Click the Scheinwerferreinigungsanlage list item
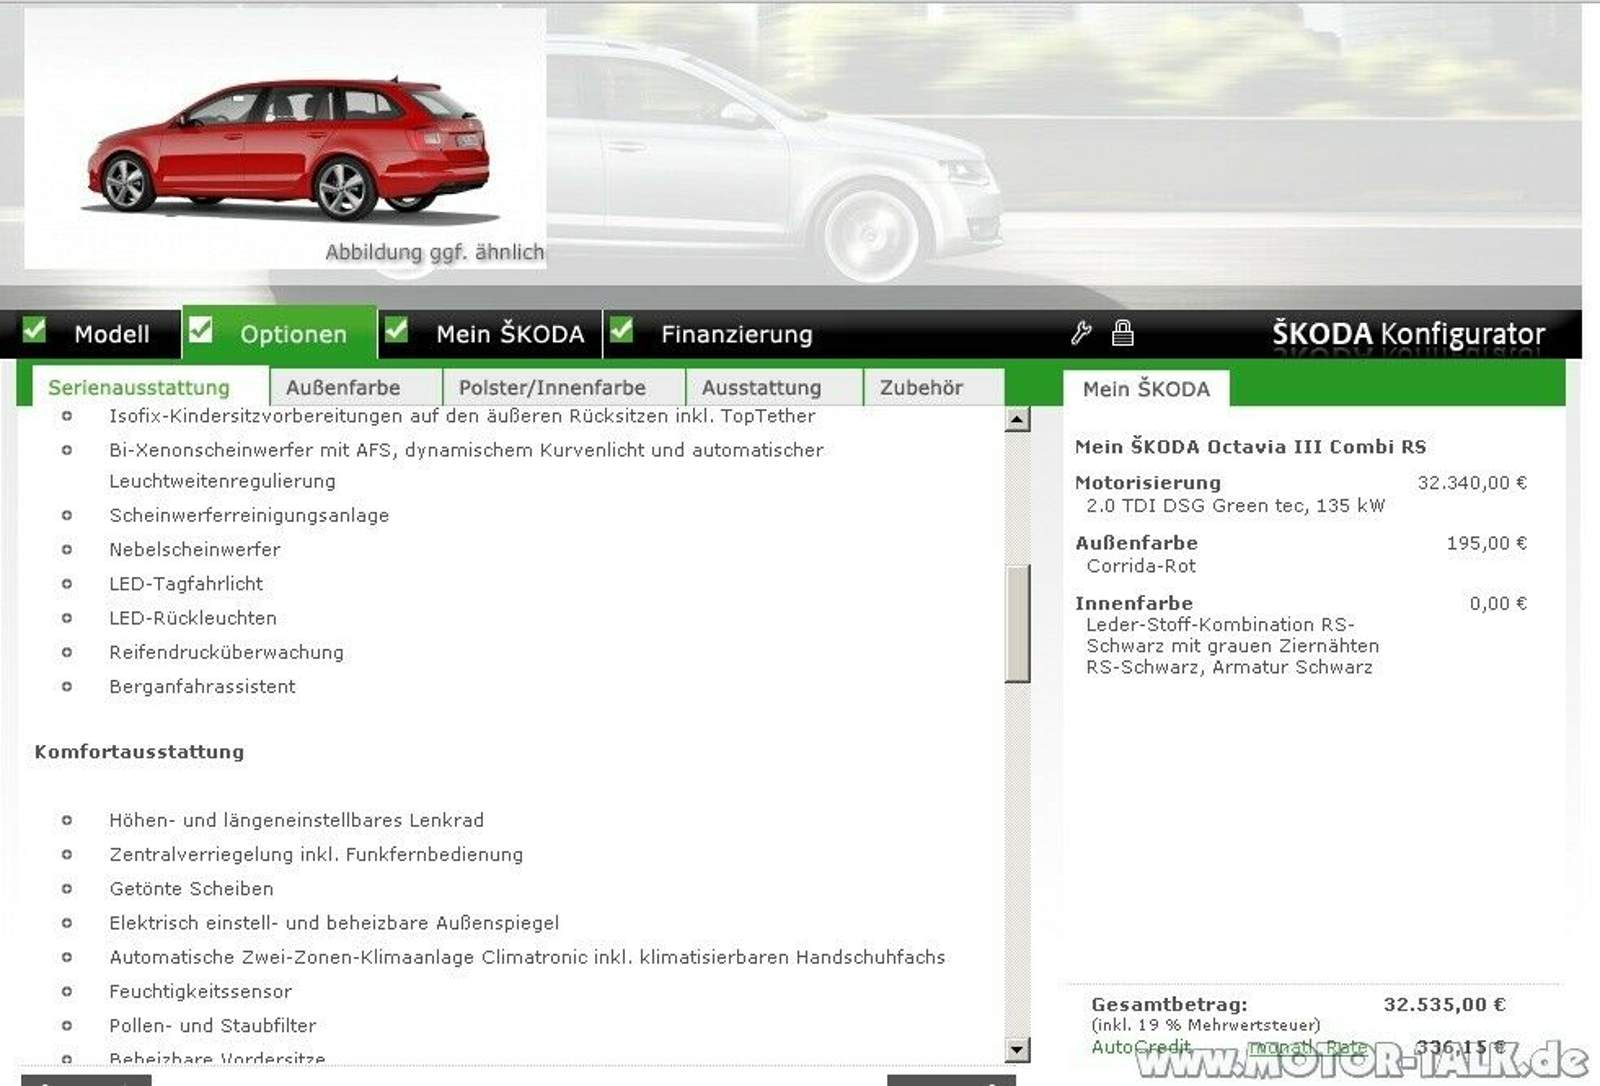The height and width of the screenshot is (1086, 1600). click(x=249, y=515)
